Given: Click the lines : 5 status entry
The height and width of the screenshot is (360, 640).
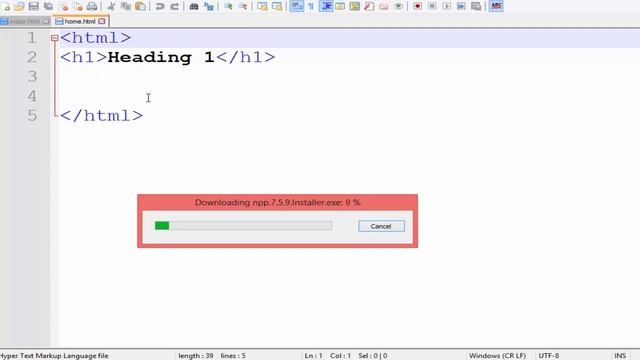Looking at the screenshot, I should click(x=233, y=356).
